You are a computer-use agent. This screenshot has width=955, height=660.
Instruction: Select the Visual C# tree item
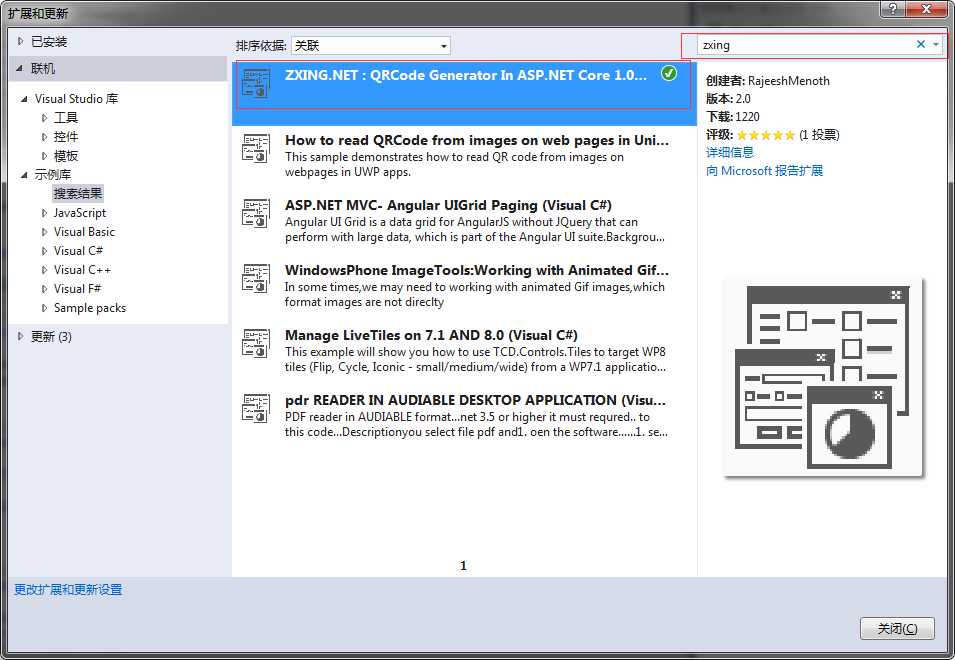click(78, 250)
